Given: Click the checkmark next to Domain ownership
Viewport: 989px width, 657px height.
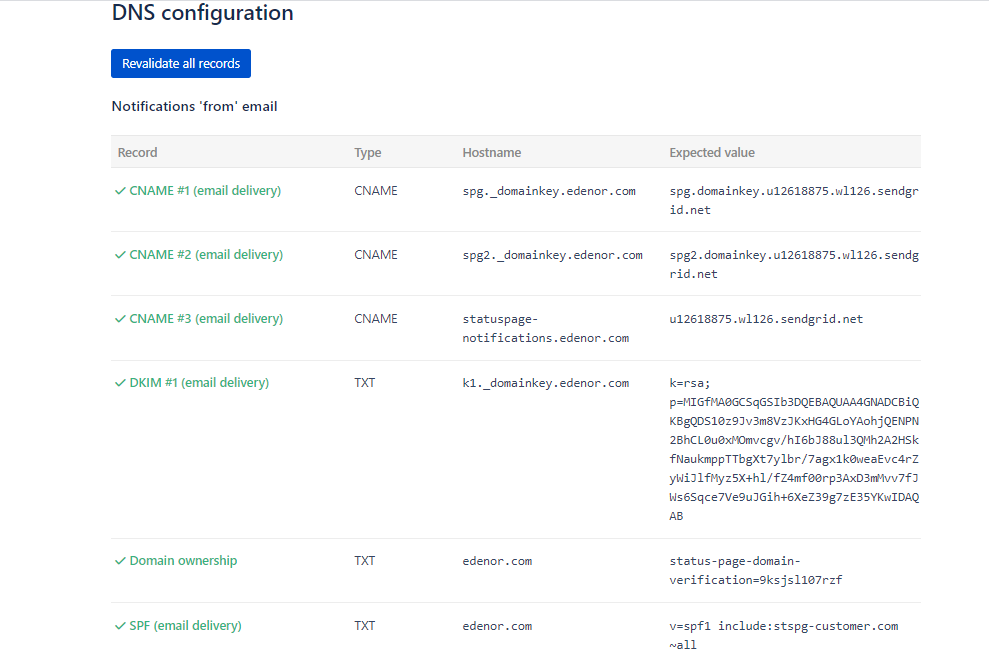Looking at the screenshot, I should 120,560.
